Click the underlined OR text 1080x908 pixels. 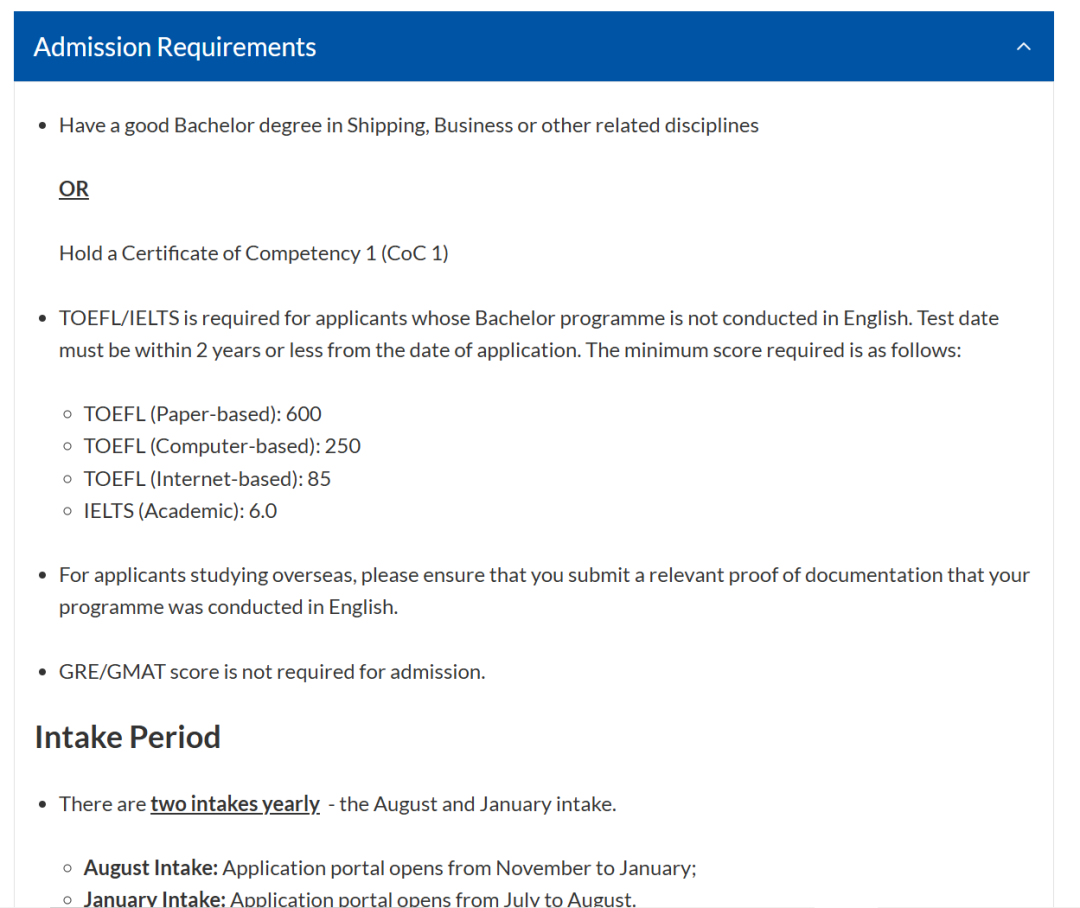coord(74,189)
